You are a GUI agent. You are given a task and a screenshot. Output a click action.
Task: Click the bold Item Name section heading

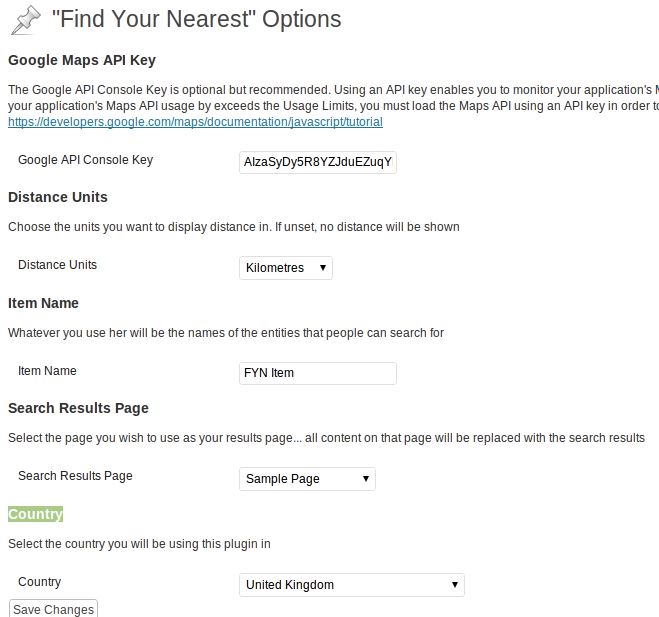[x=43, y=303]
